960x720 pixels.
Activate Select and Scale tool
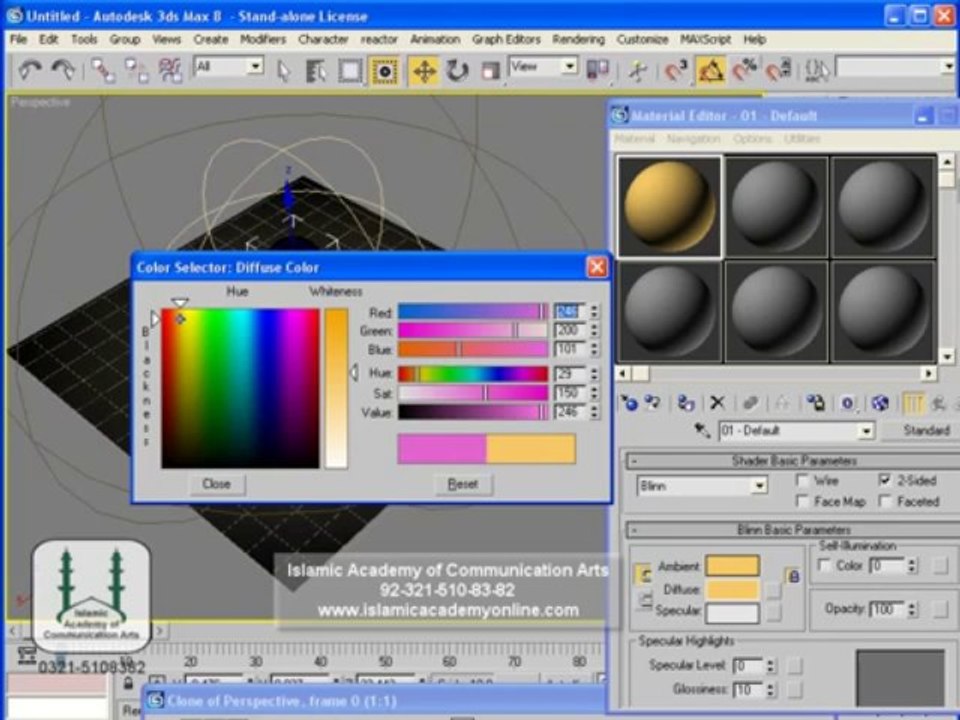(490, 71)
